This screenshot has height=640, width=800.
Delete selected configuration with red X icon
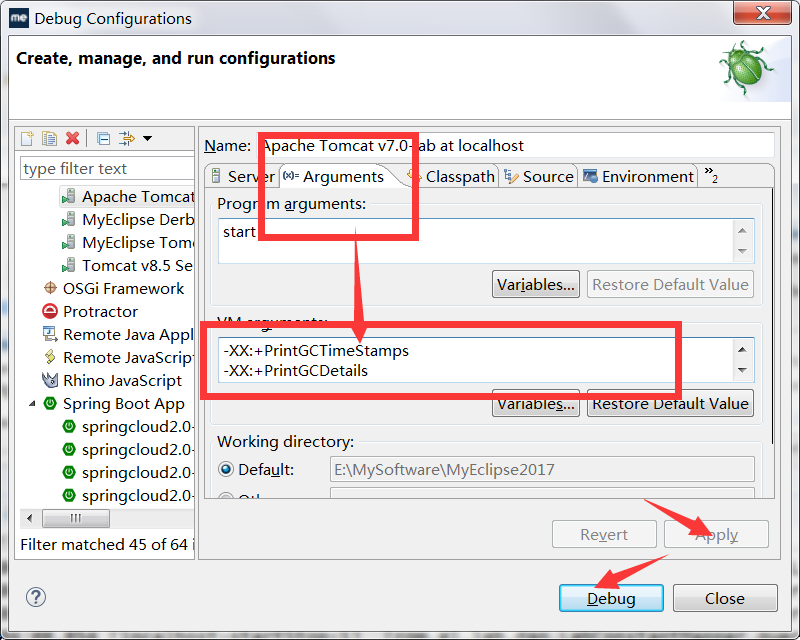tap(72, 138)
